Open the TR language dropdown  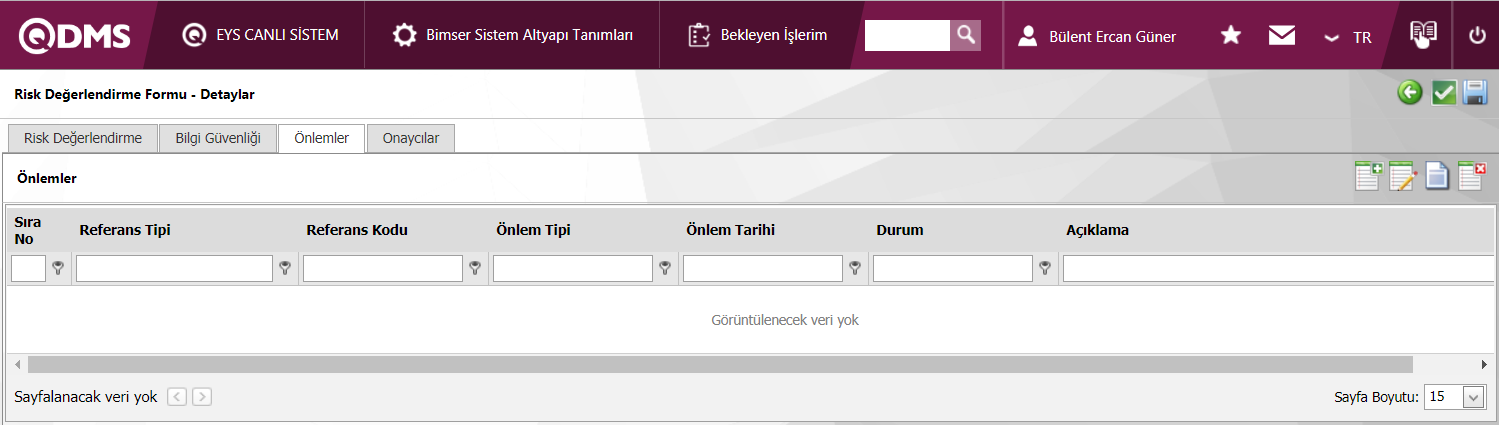pyautogui.click(x=1348, y=37)
